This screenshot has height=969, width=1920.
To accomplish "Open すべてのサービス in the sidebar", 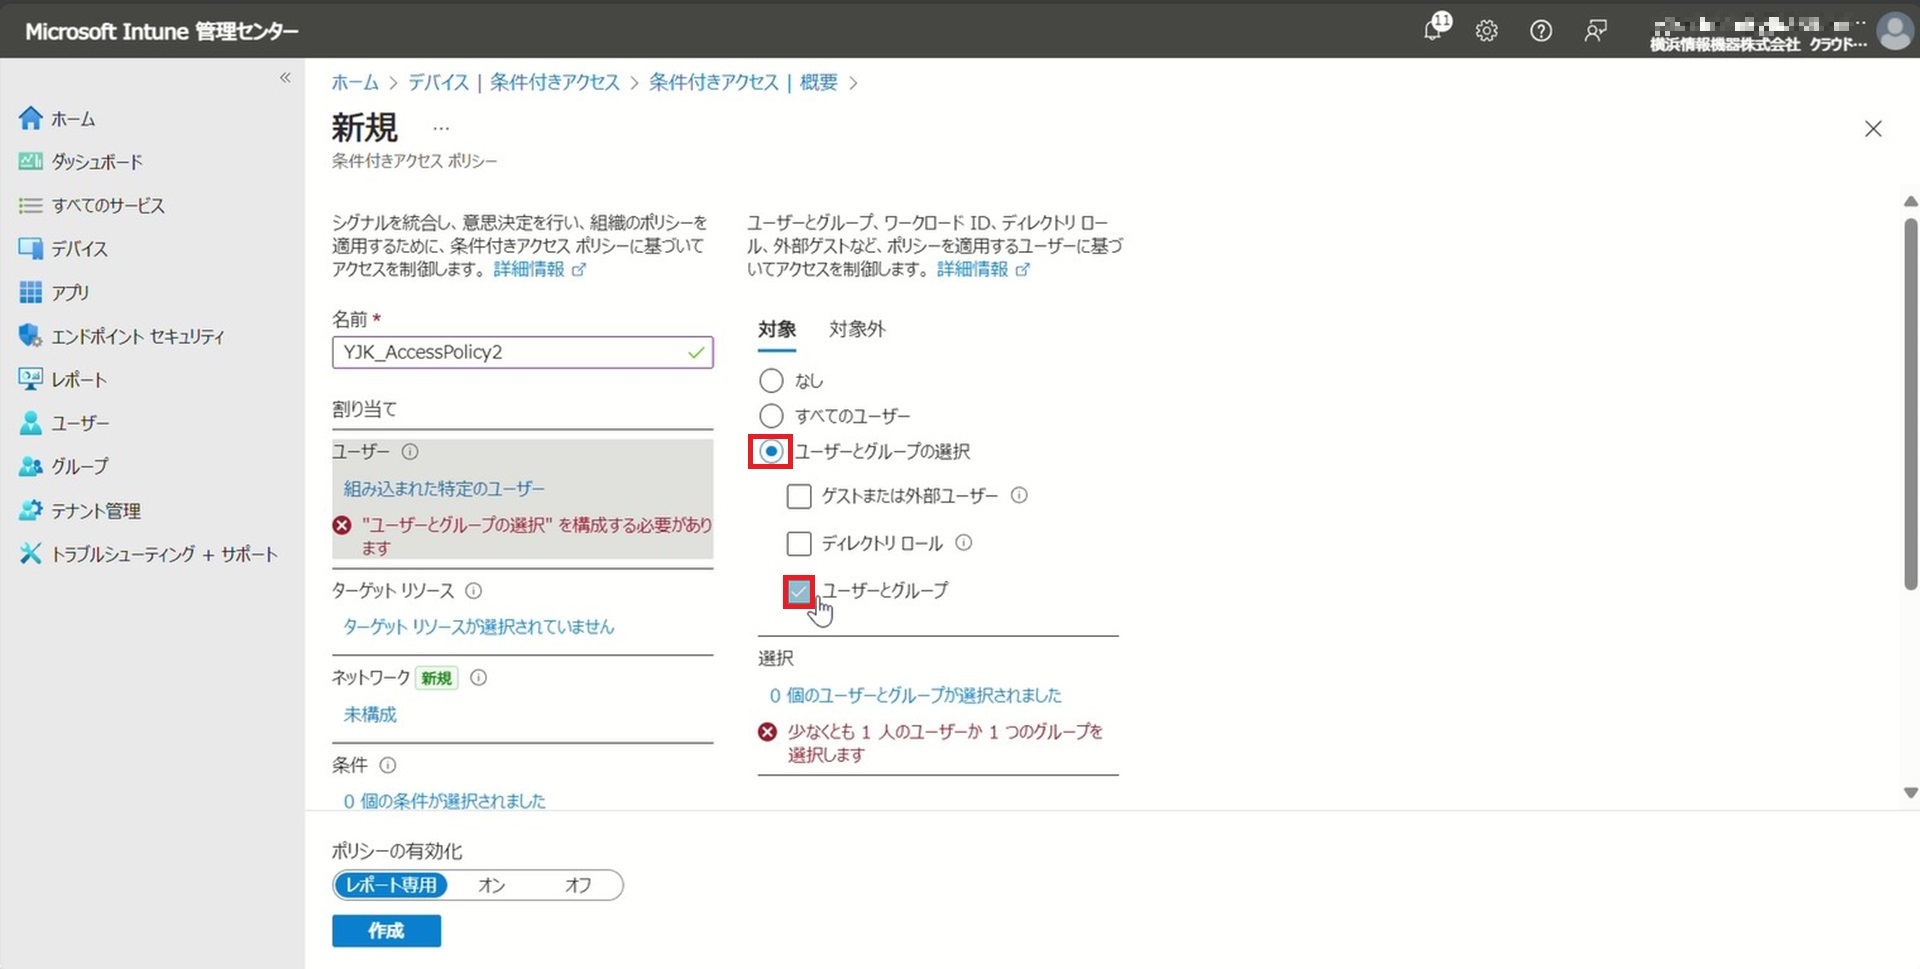I will (108, 206).
